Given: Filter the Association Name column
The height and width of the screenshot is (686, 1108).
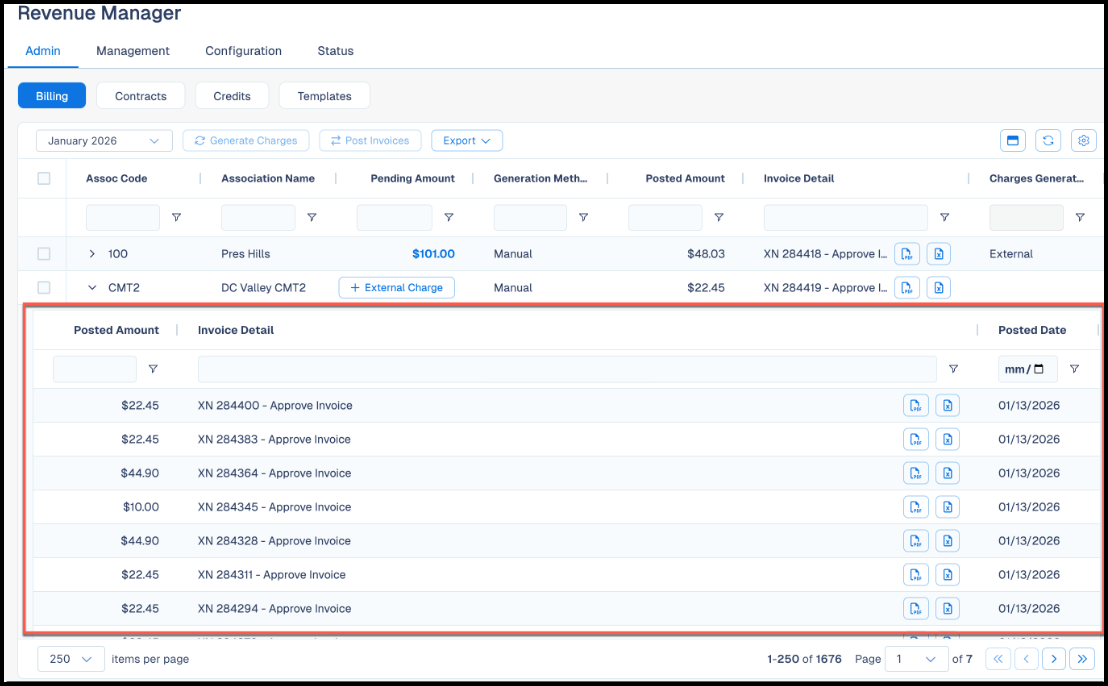Looking at the screenshot, I should click(312, 218).
